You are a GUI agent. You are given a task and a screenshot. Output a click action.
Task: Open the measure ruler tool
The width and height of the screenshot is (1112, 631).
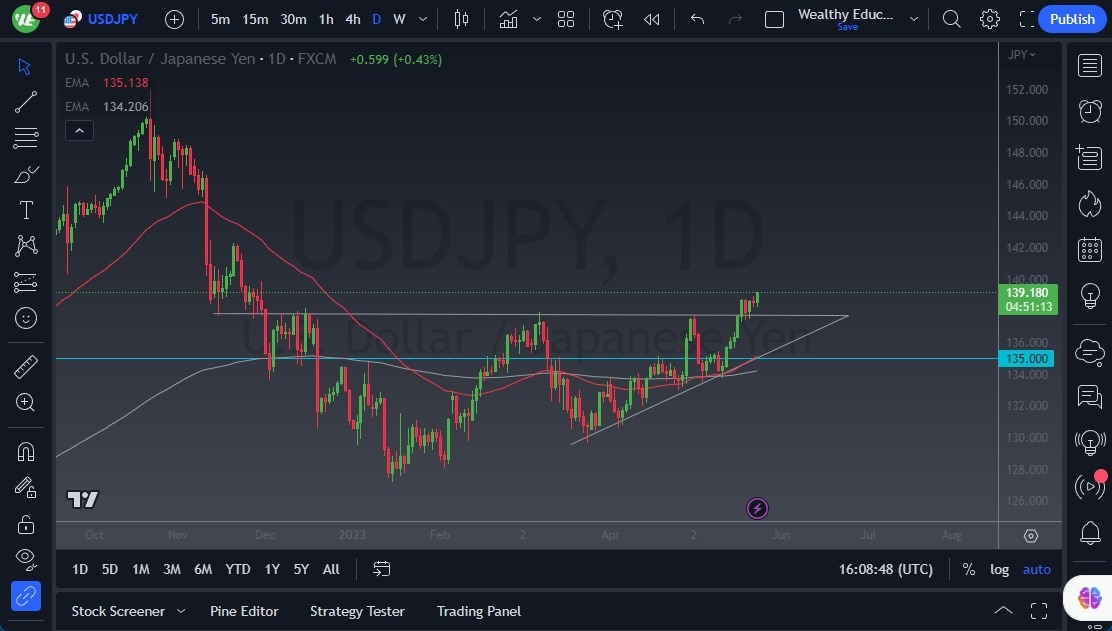26,367
